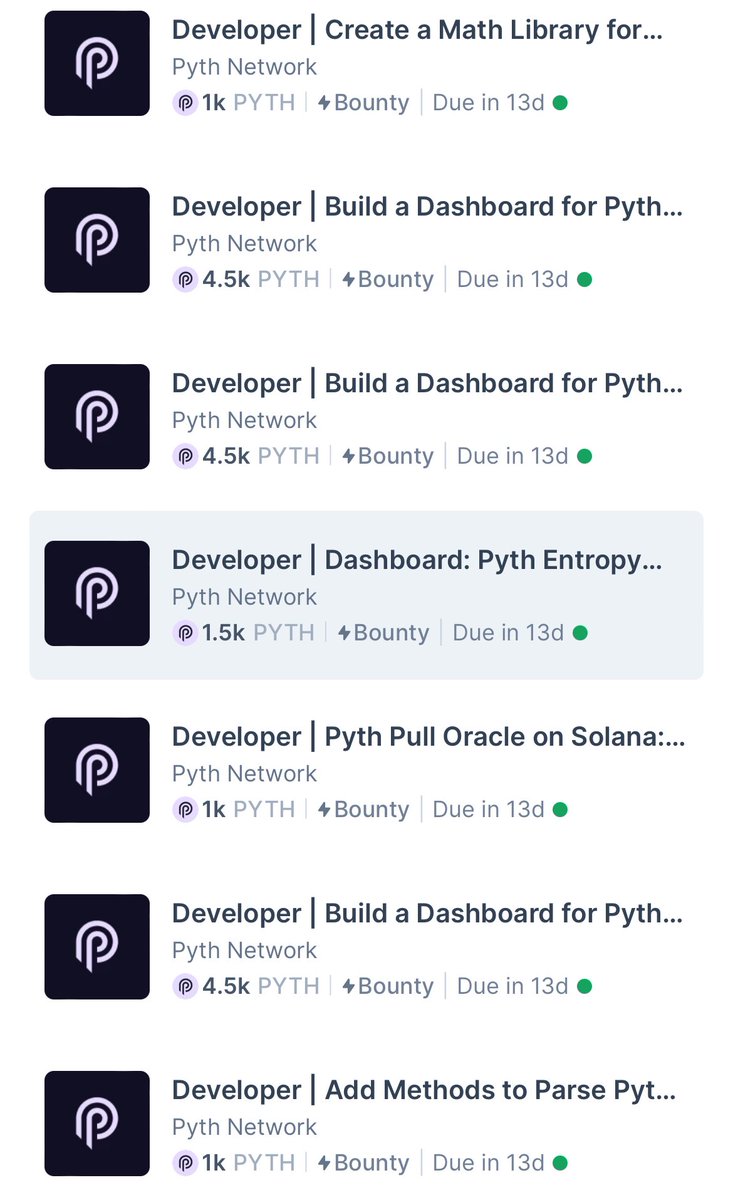Screen dimensions: 733x1200
Task: Click the lightning bolt icon in the Pull Oracle row
Action: click(x=324, y=810)
